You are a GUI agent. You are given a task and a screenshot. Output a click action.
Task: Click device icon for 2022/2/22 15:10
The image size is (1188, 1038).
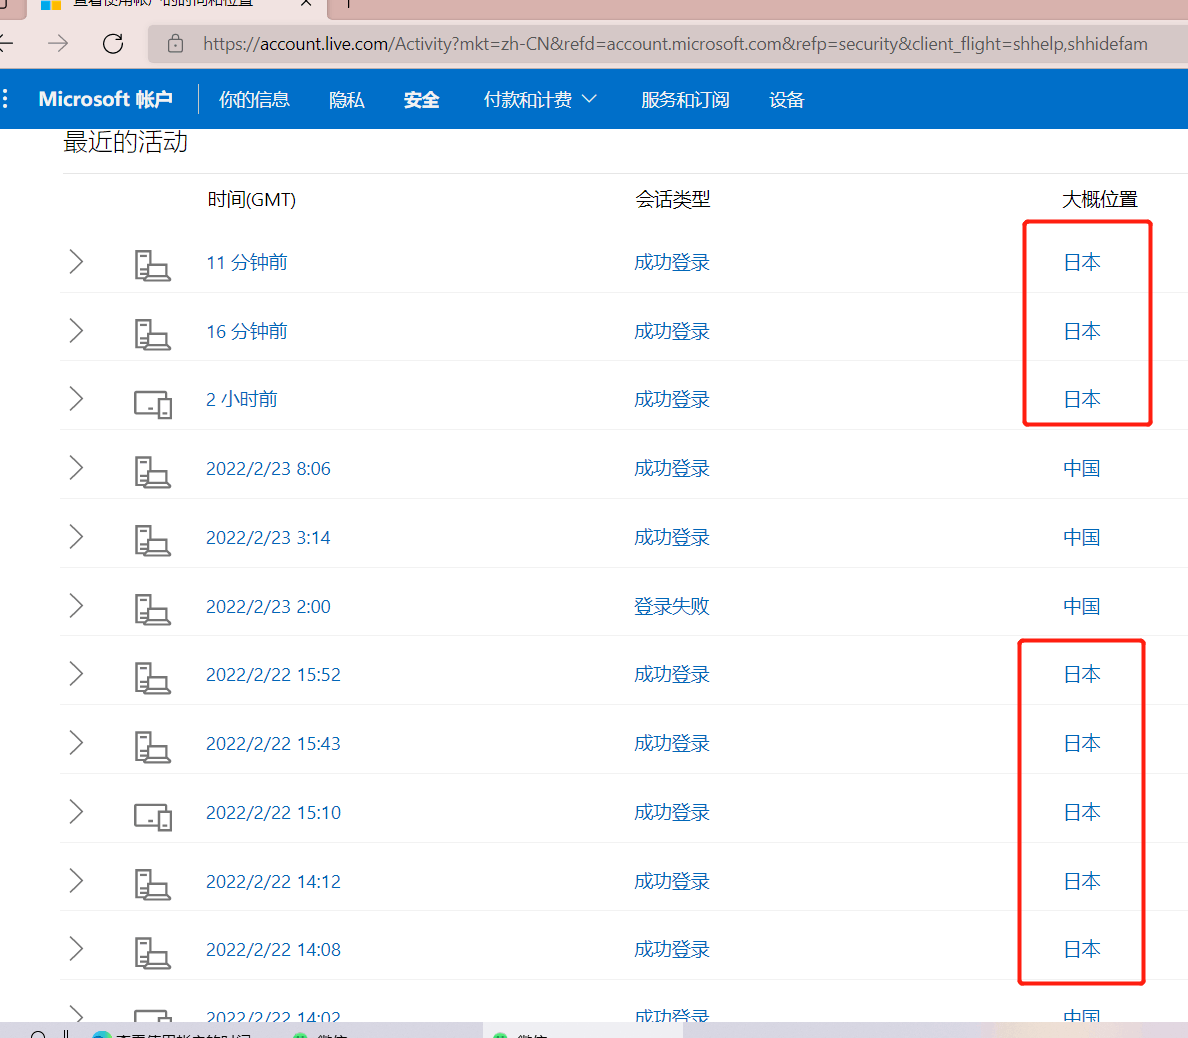click(153, 818)
